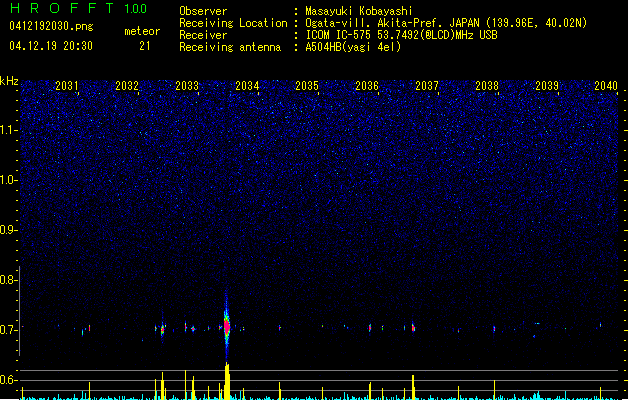The width and height of the screenshot is (629, 400).
Task: Click the 1.1 kHz axis label
Action: [x=8, y=130]
